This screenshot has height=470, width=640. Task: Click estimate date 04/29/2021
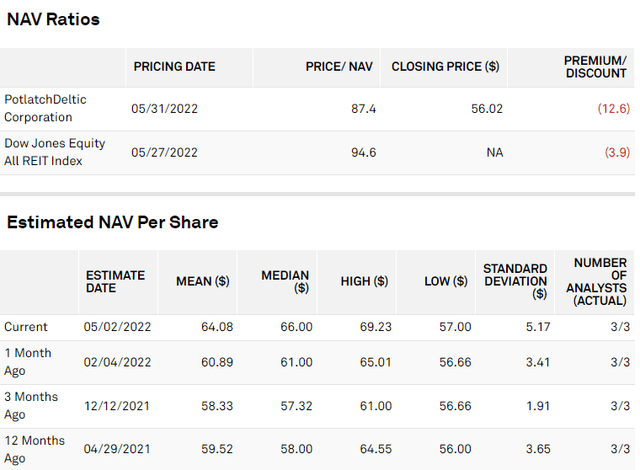(117, 449)
